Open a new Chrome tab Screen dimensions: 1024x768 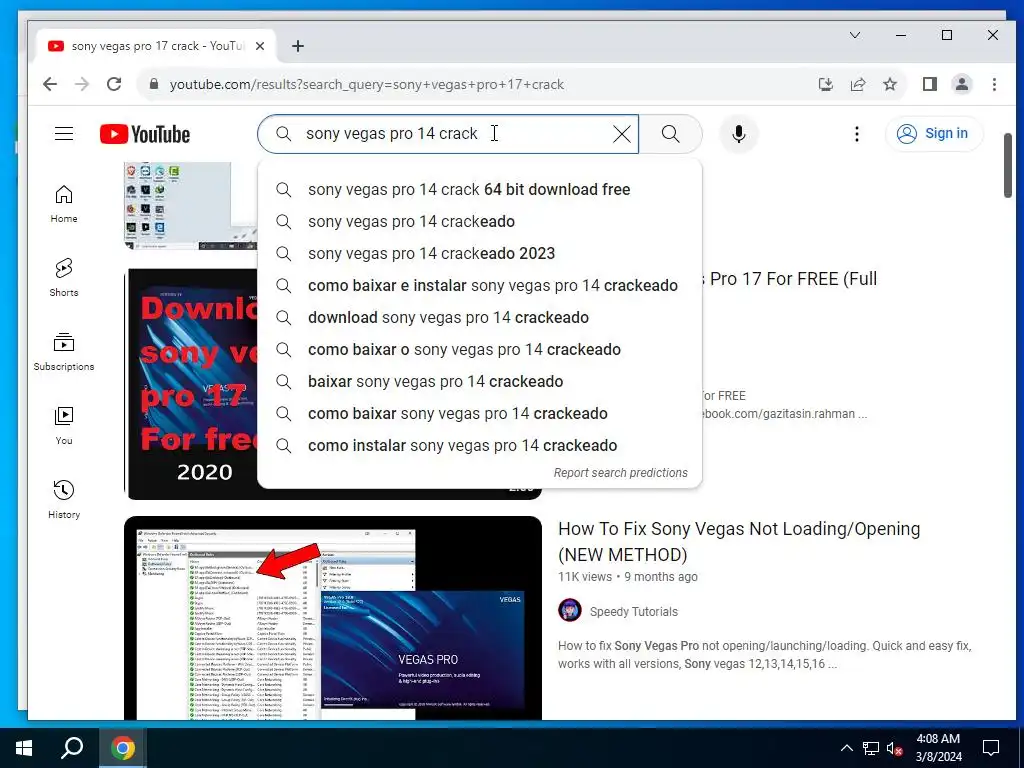pos(298,46)
